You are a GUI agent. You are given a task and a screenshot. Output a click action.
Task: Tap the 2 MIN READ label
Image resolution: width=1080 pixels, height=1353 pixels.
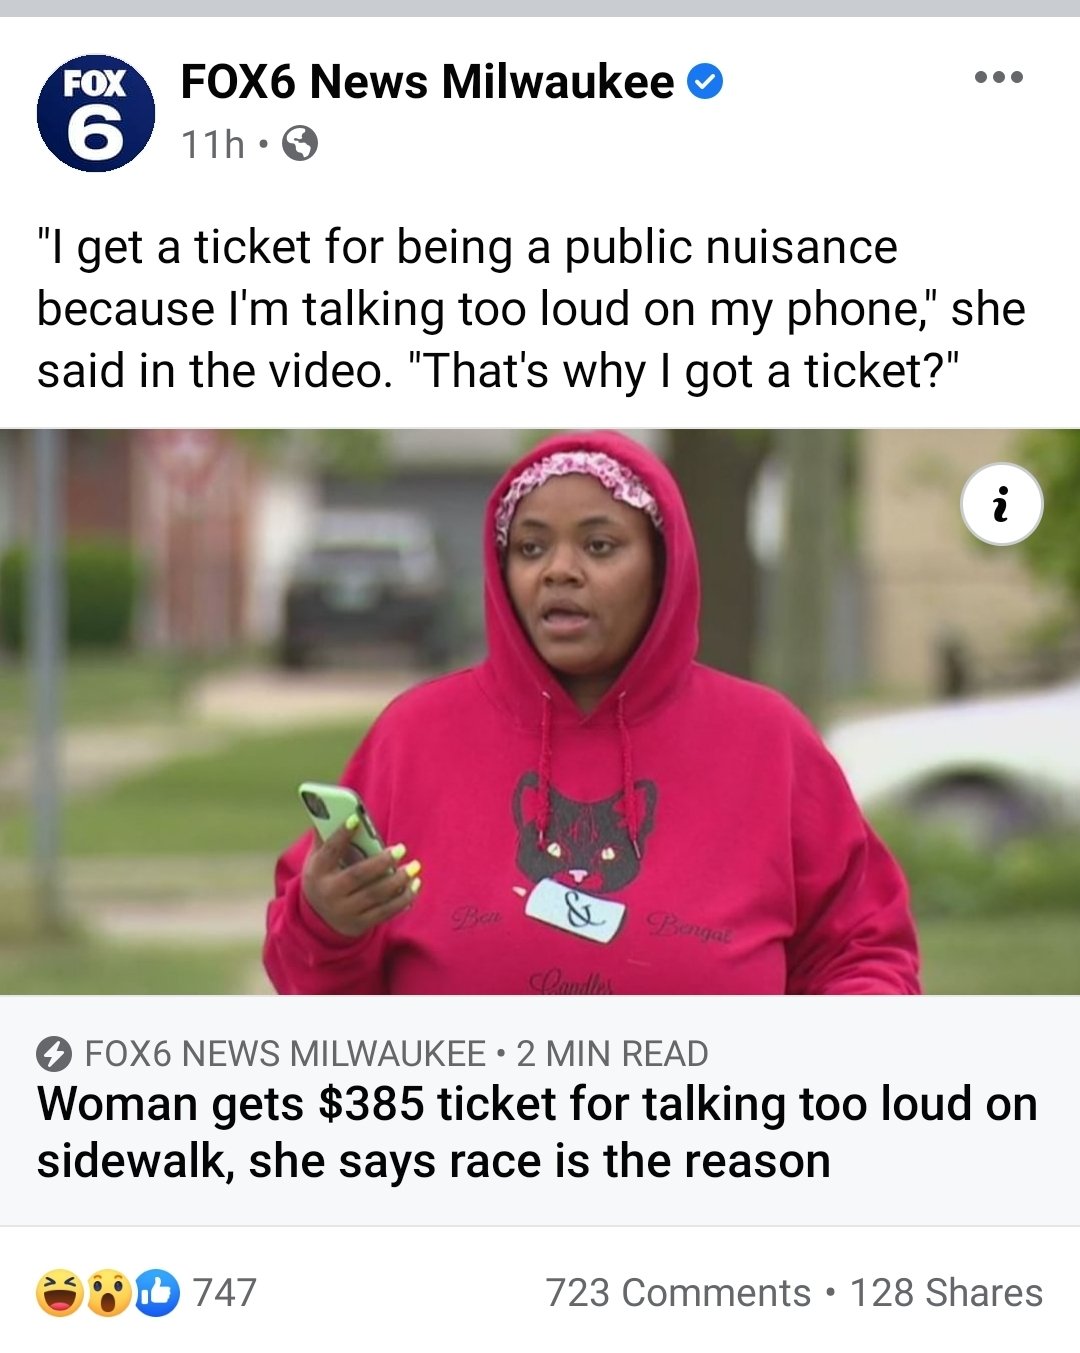(612, 1054)
